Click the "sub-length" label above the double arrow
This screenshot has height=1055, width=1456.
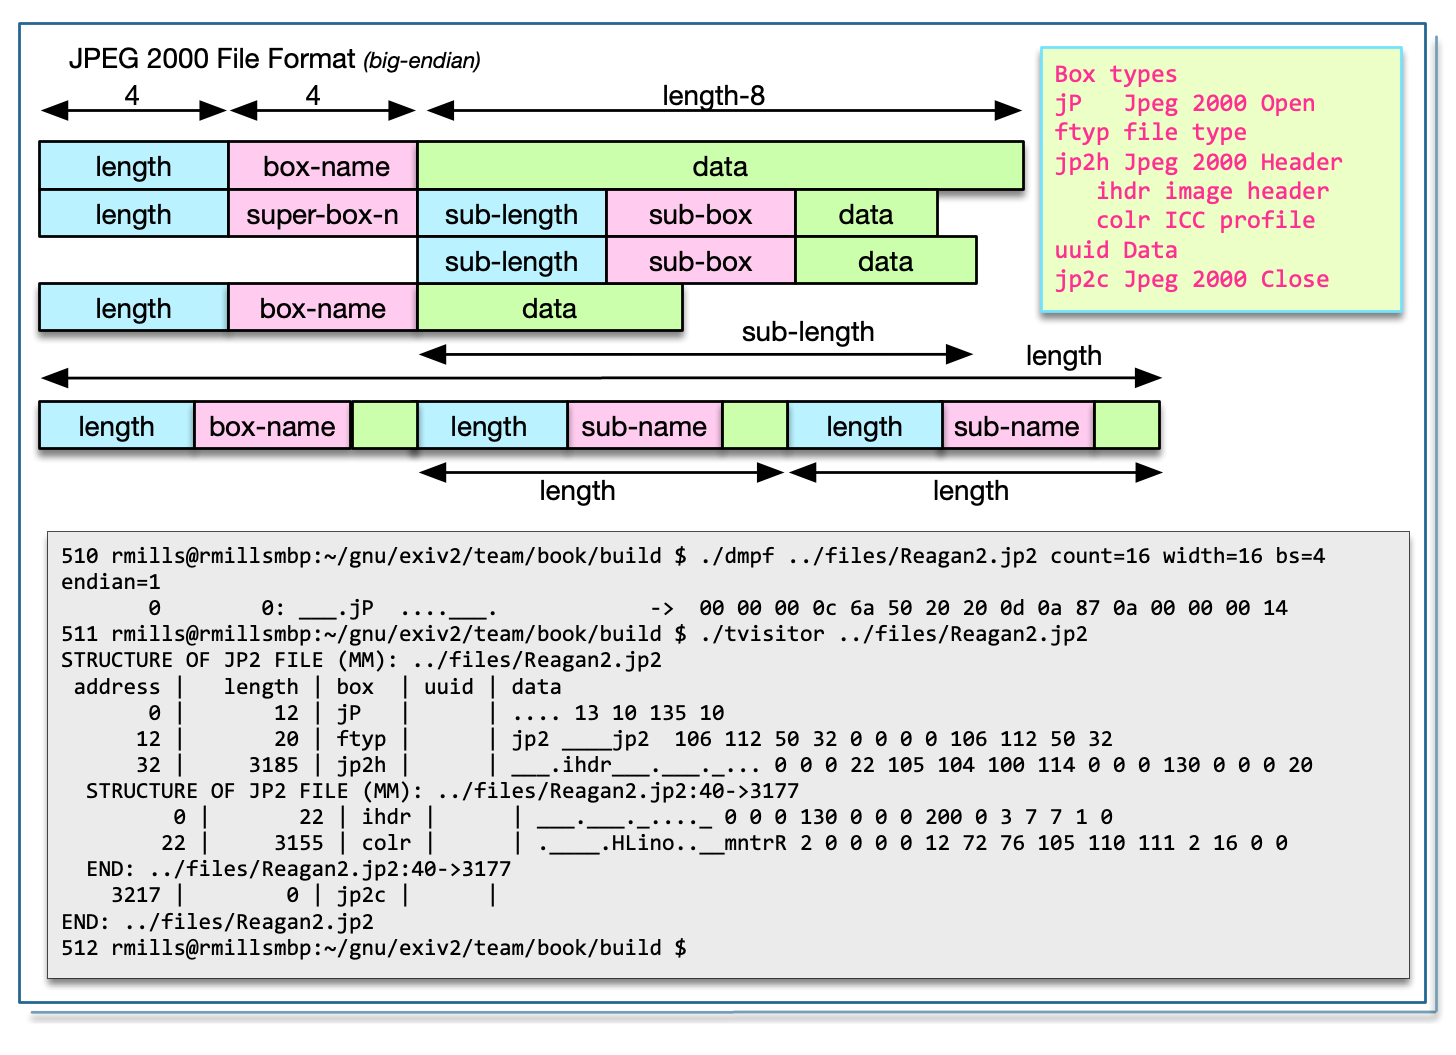click(807, 332)
